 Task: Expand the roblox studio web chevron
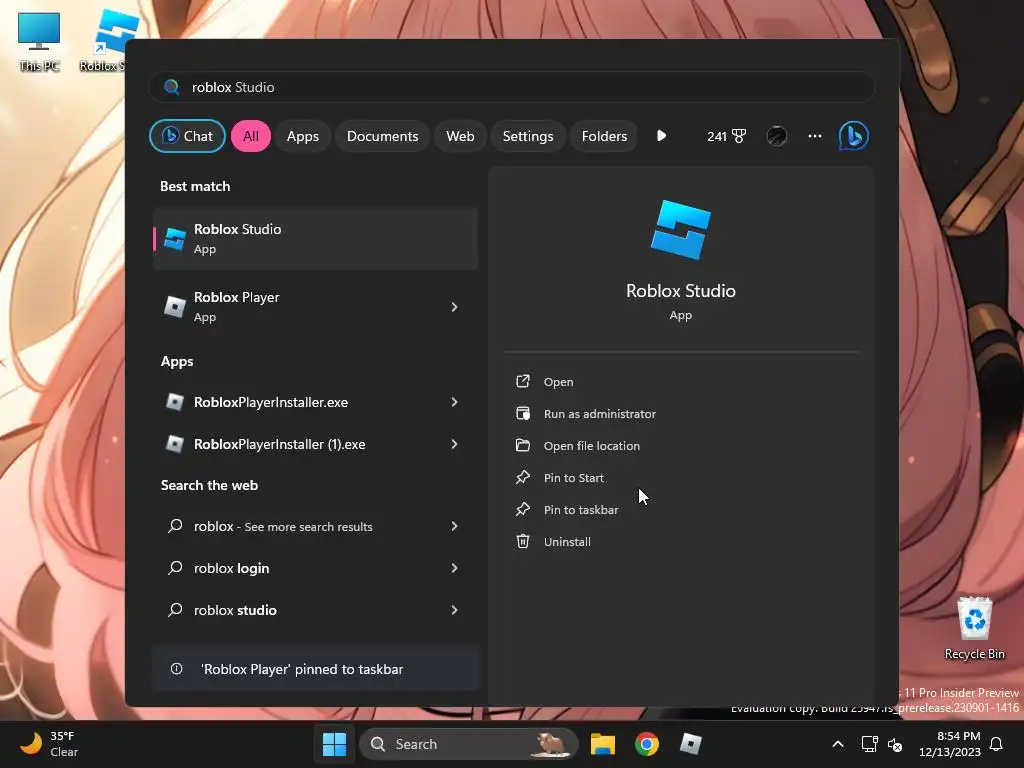(455, 610)
